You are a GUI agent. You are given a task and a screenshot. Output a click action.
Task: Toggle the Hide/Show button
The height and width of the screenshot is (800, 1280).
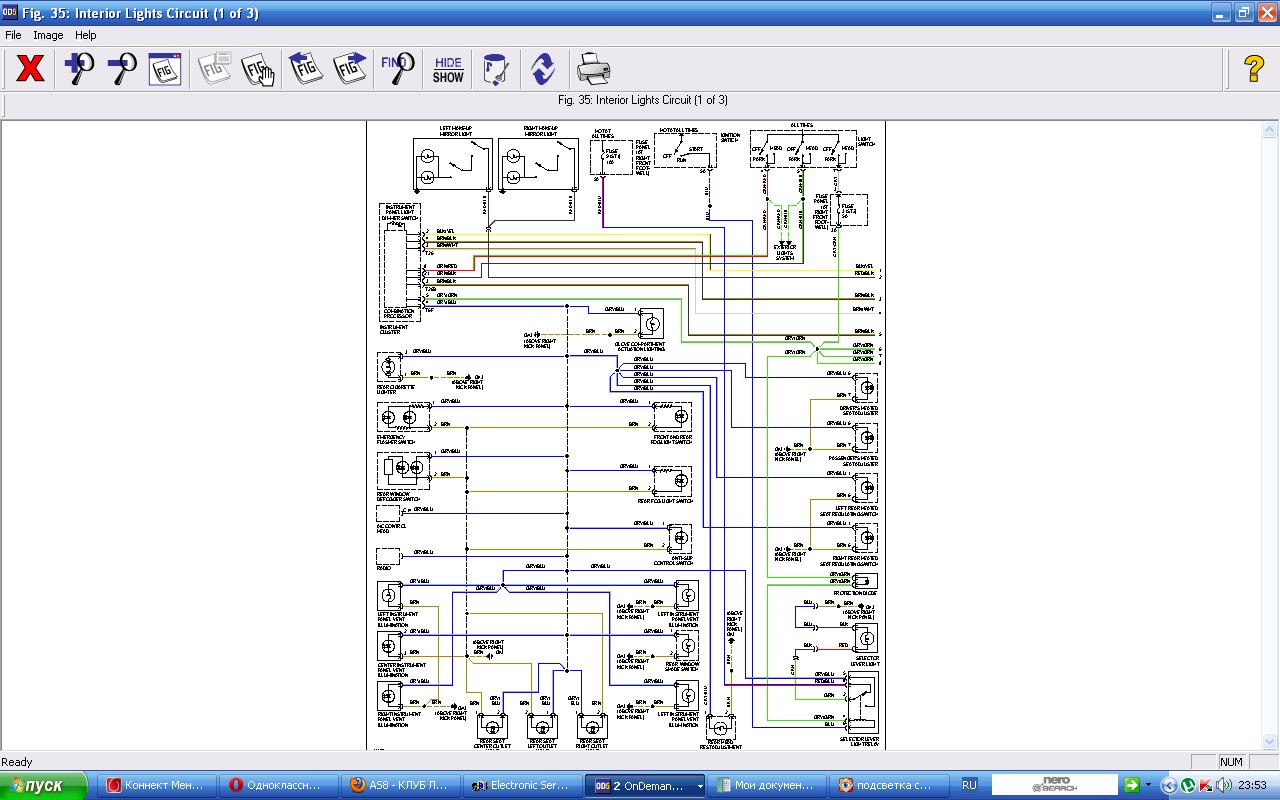point(448,69)
